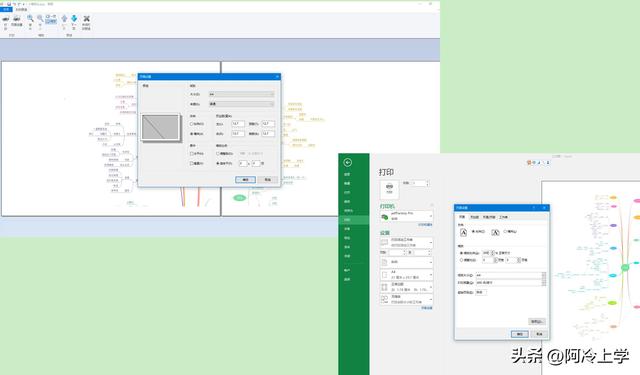
Task: Open paper size dropdown in Visio dialog
Action: pyautogui.click(x=241, y=94)
